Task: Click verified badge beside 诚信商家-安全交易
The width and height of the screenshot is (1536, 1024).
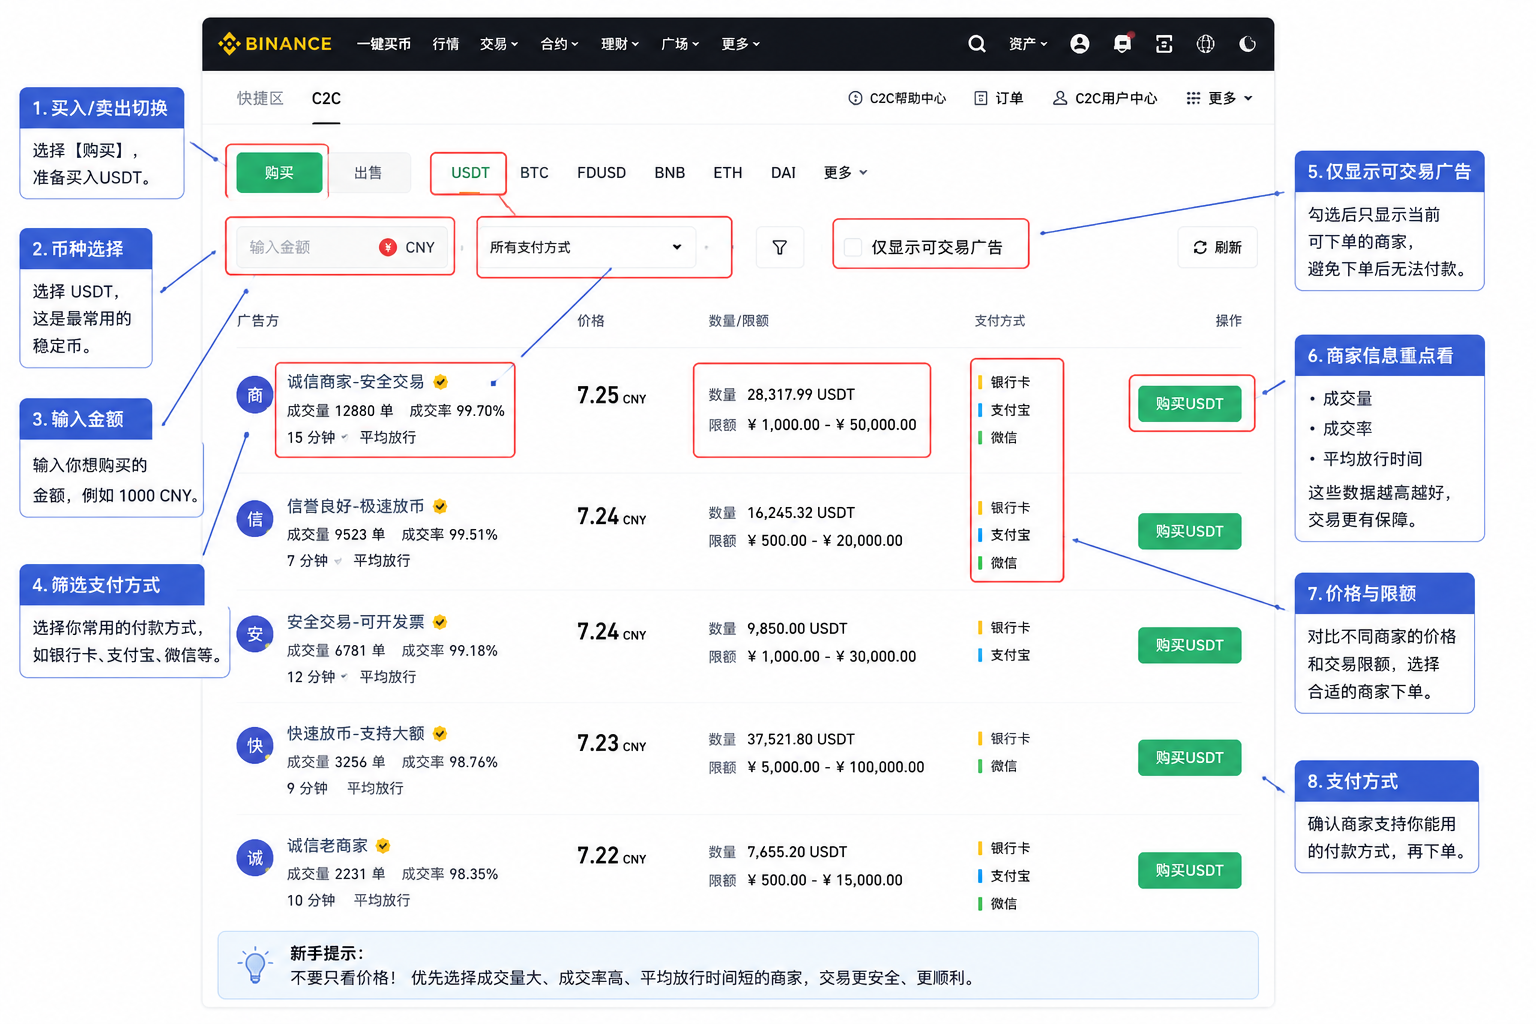Action: point(440,382)
